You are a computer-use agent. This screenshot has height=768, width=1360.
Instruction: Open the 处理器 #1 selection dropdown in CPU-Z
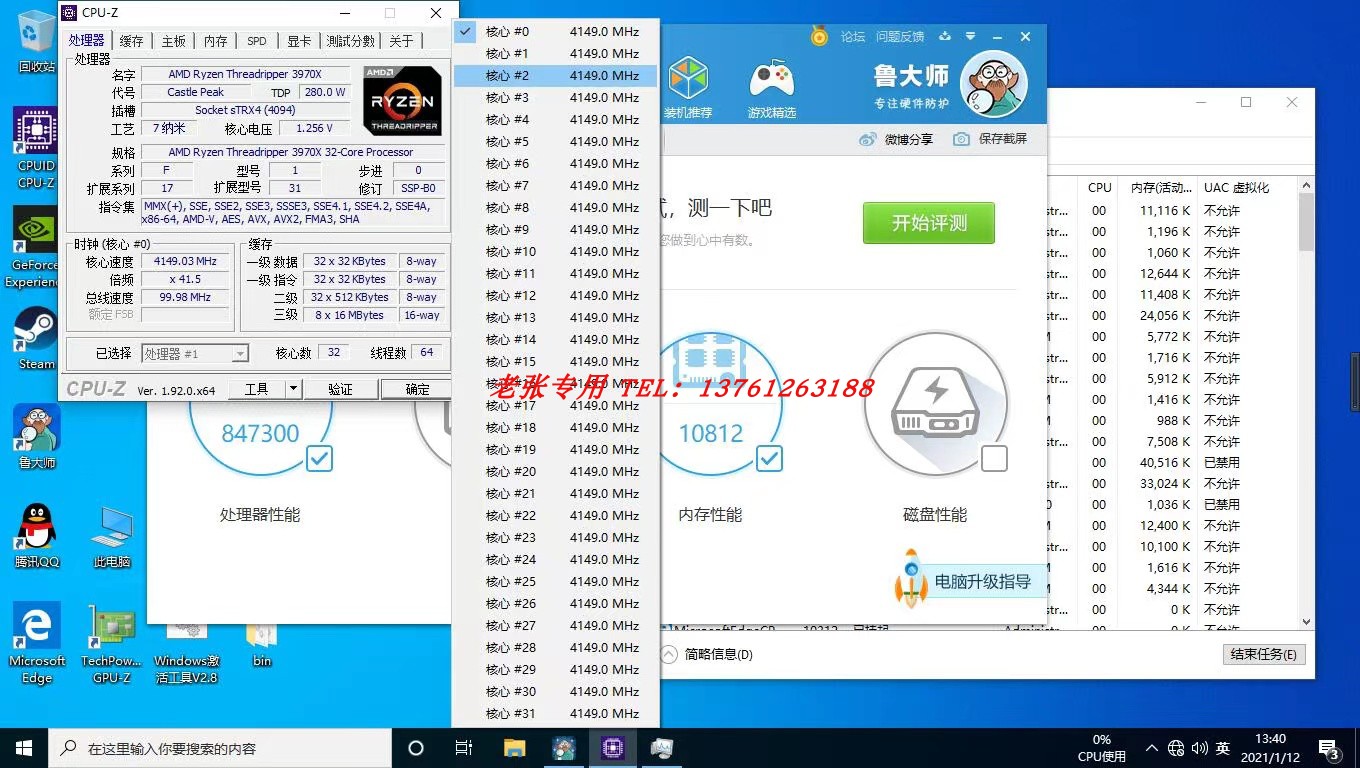point(195,353)
